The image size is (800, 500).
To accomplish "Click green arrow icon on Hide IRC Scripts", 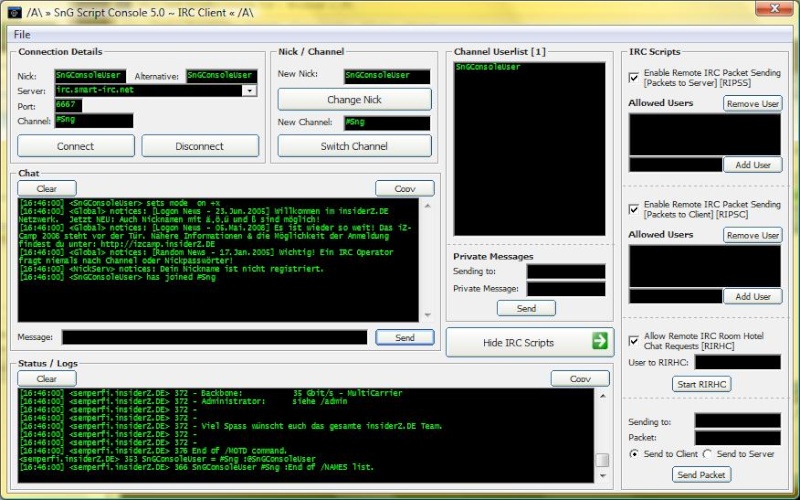I will [600, 340].
